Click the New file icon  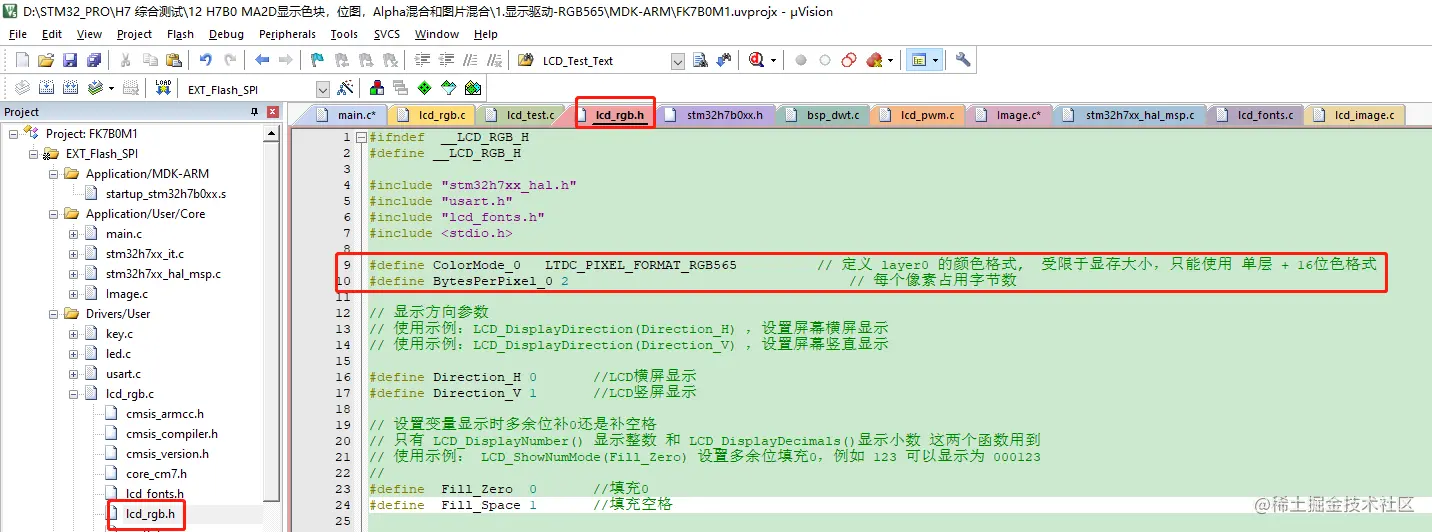[22, 60]
